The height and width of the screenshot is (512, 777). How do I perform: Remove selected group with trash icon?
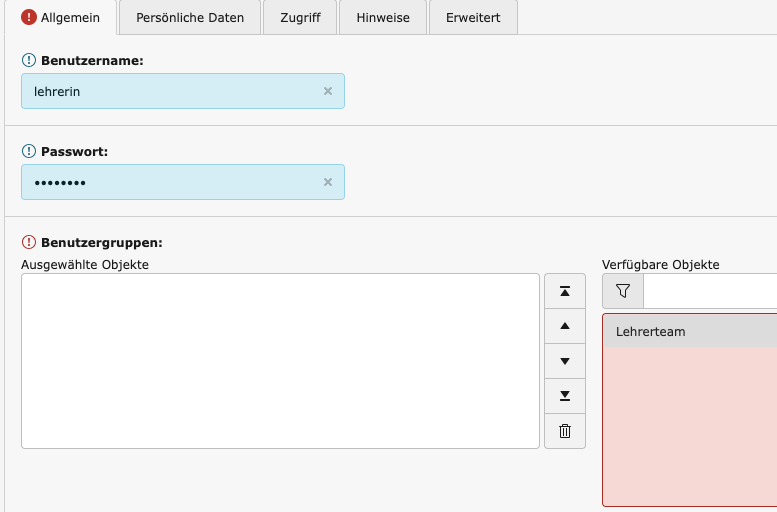565,431
